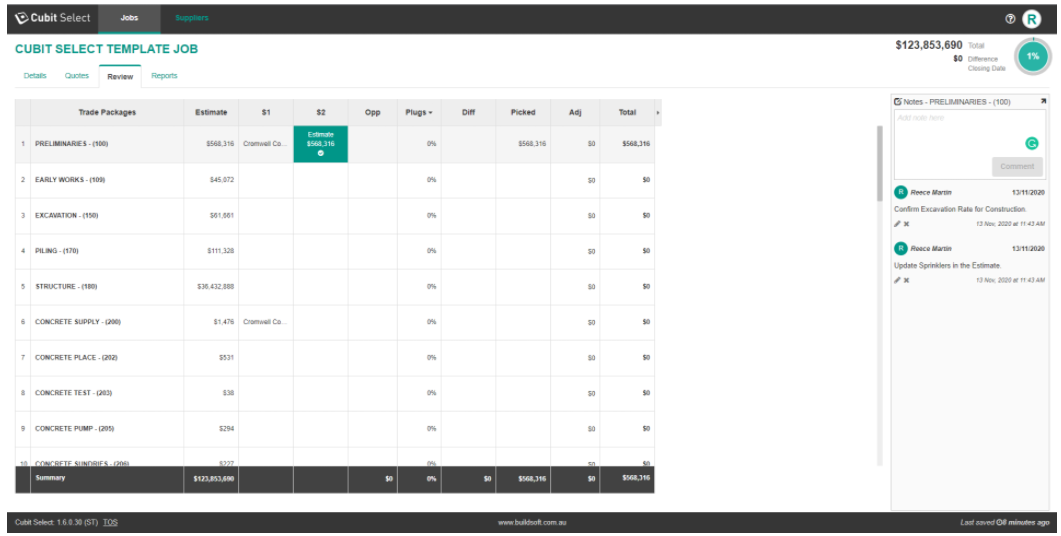Open the Reports tab
The width and height of the screenshot is (1061, 536).
[x=164, y=76]
